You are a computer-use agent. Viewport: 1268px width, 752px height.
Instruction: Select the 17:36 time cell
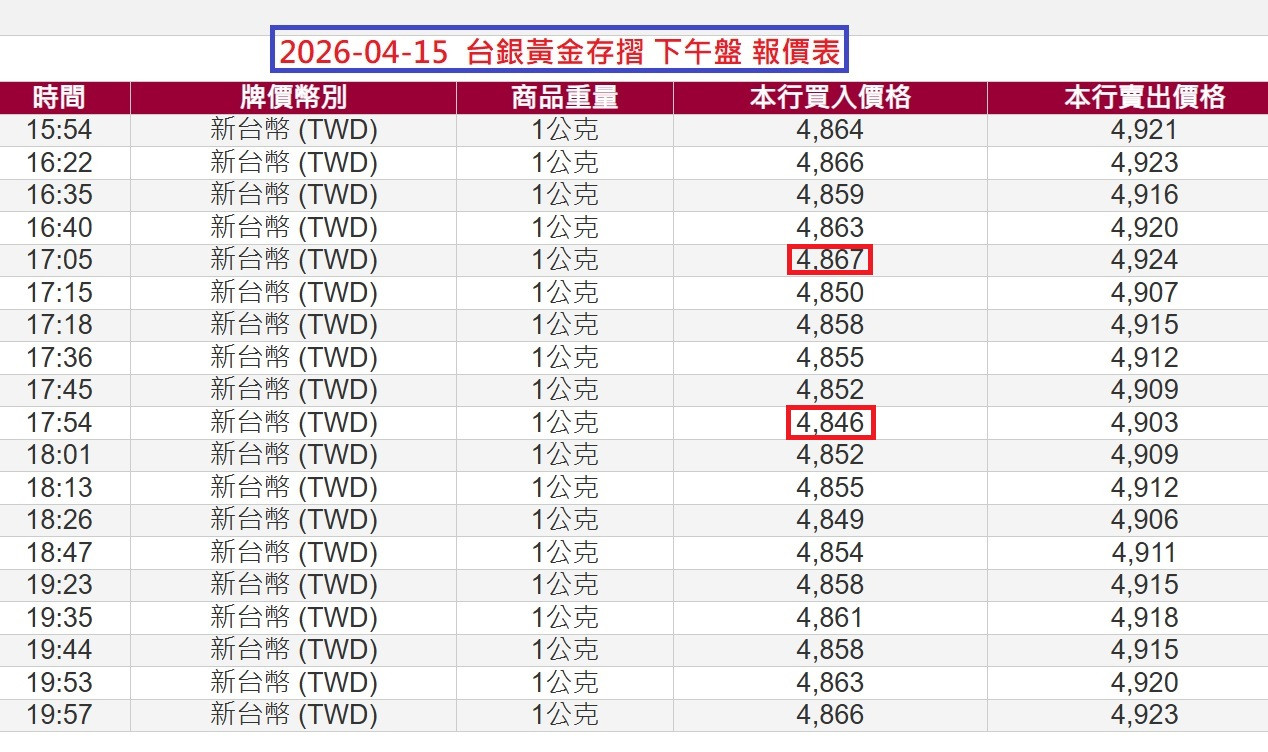pyautogui.click(x=59, y=358)
